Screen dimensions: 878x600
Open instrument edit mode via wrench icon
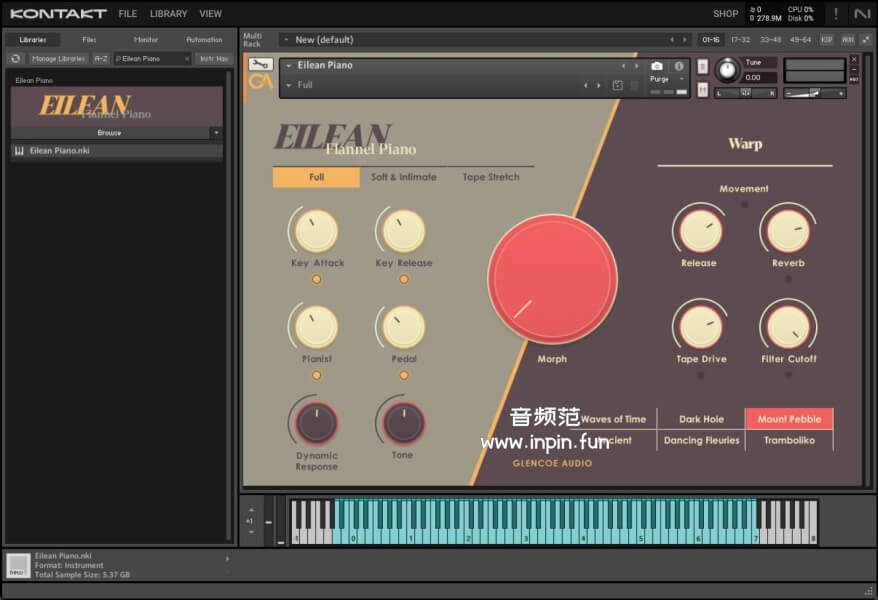click(260, 65)
